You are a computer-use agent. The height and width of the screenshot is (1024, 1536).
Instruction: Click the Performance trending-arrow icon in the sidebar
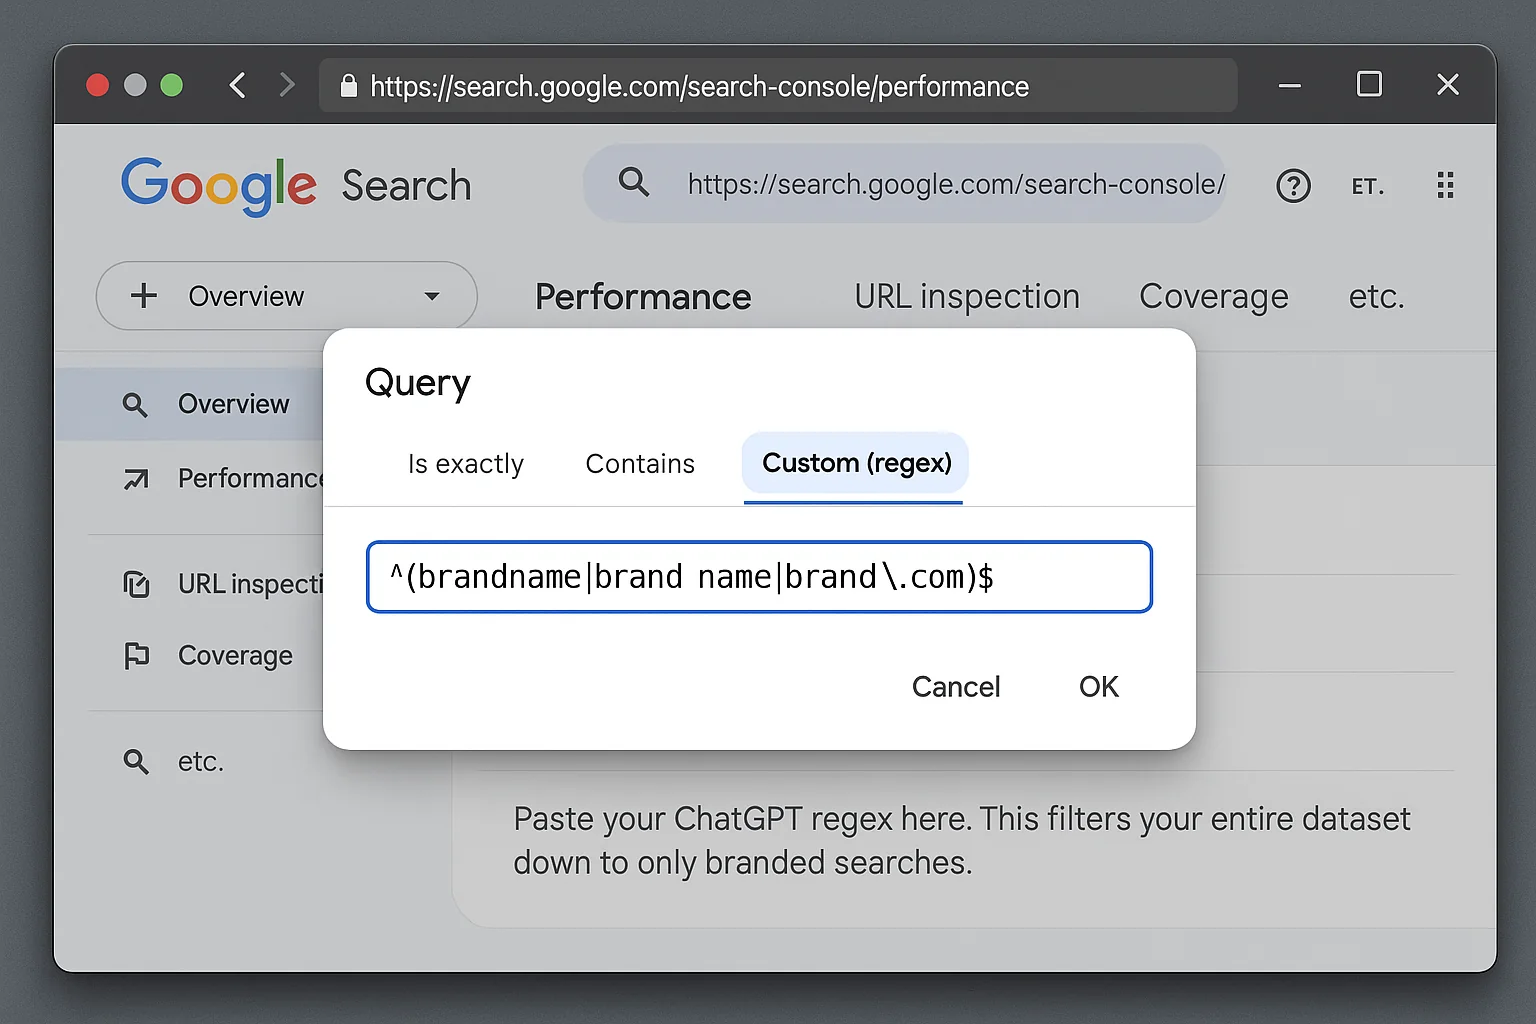click(136, 479)
